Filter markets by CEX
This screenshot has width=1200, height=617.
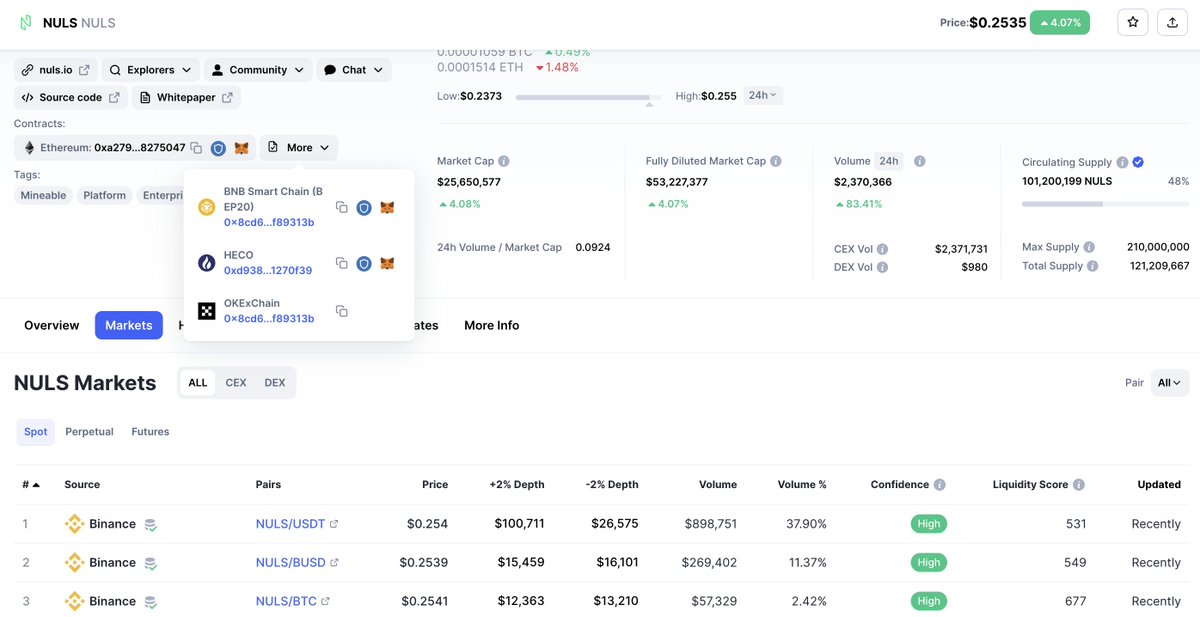tap(236, 383)
